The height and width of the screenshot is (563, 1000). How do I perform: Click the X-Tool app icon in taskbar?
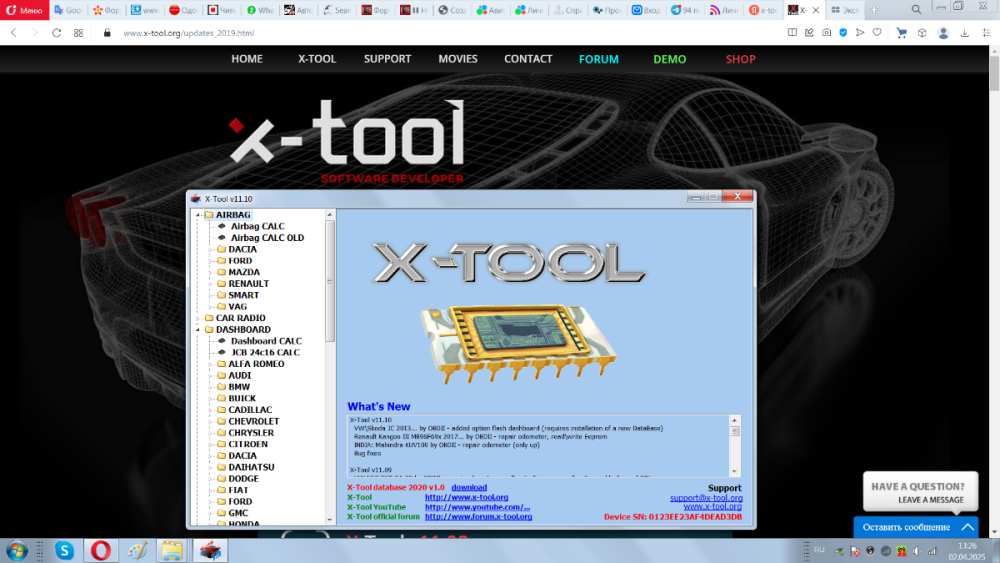point(208,550)
